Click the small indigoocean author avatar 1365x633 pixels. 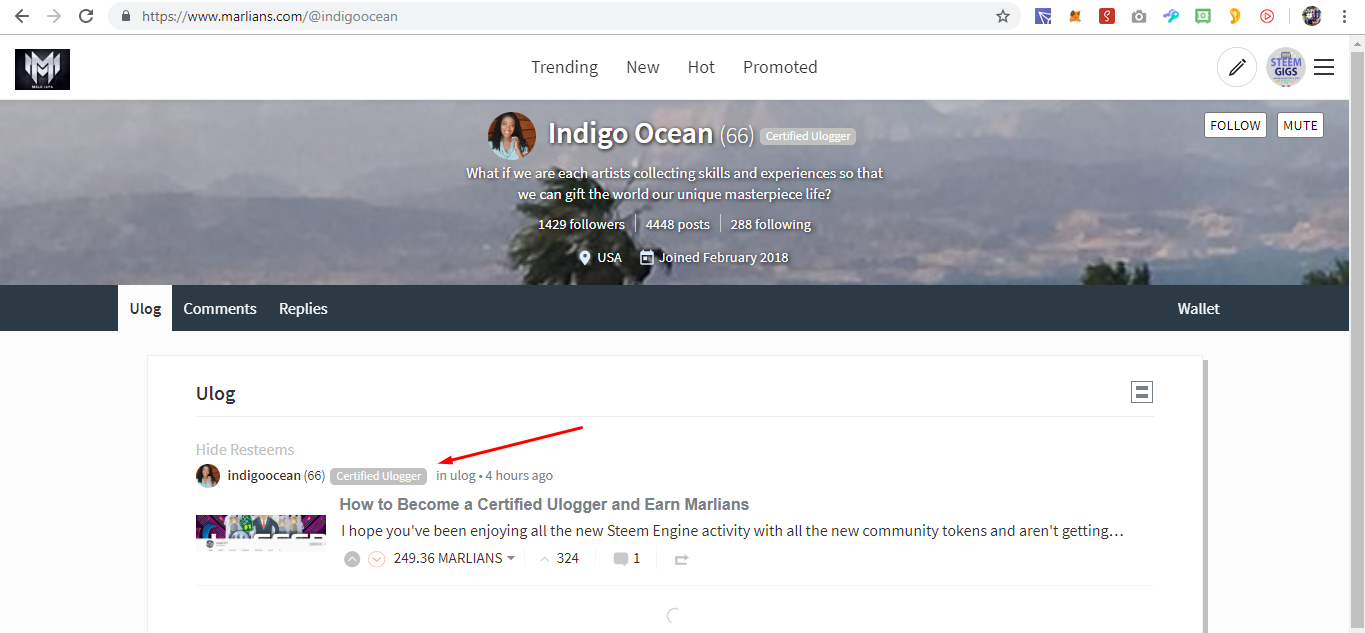point(208,475)
